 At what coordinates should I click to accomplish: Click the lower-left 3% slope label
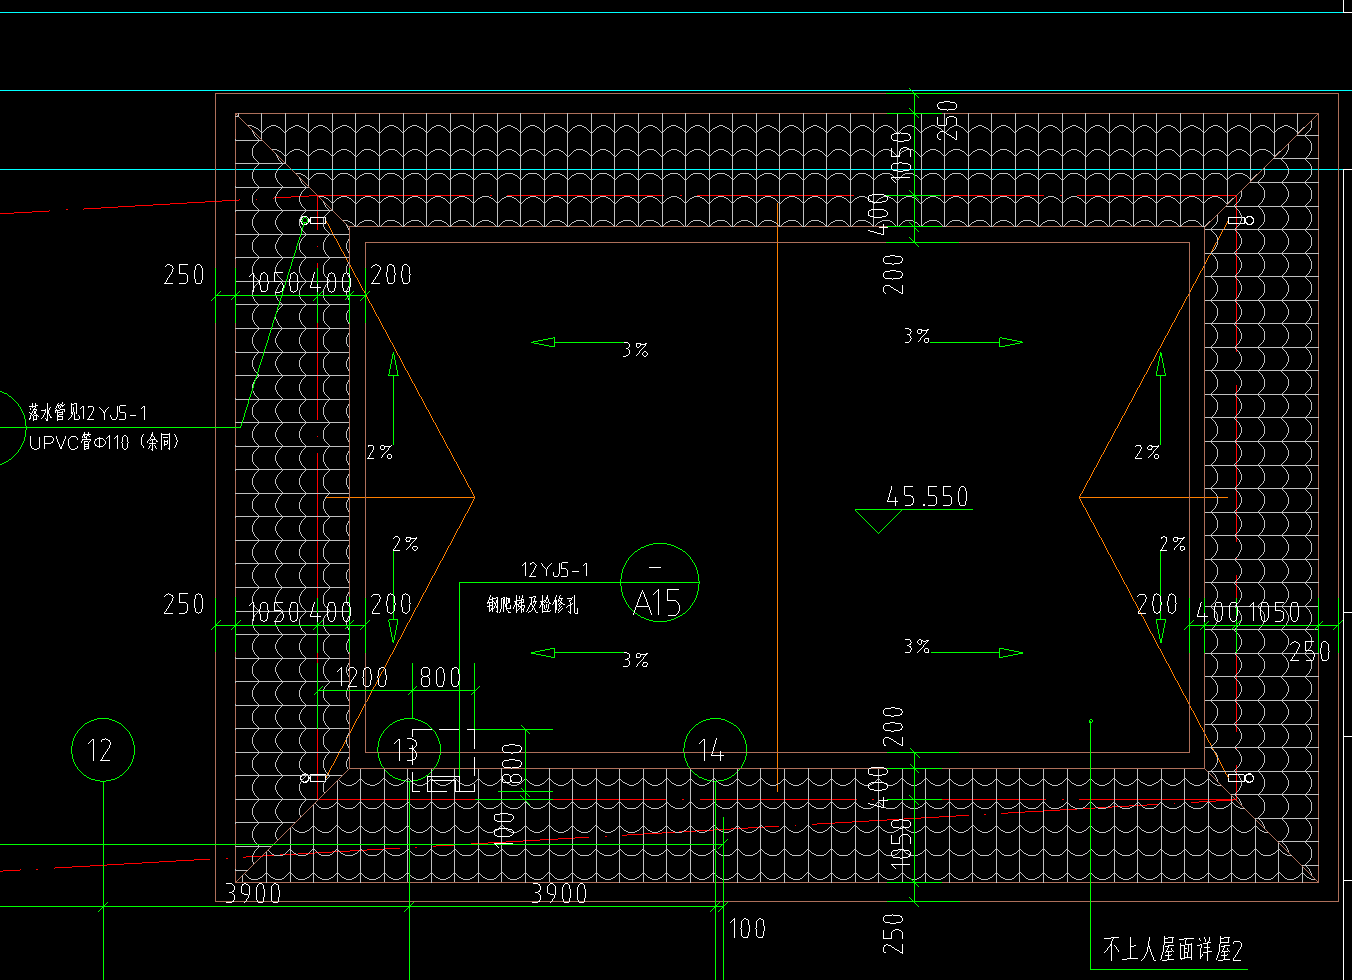pos(635,660)
